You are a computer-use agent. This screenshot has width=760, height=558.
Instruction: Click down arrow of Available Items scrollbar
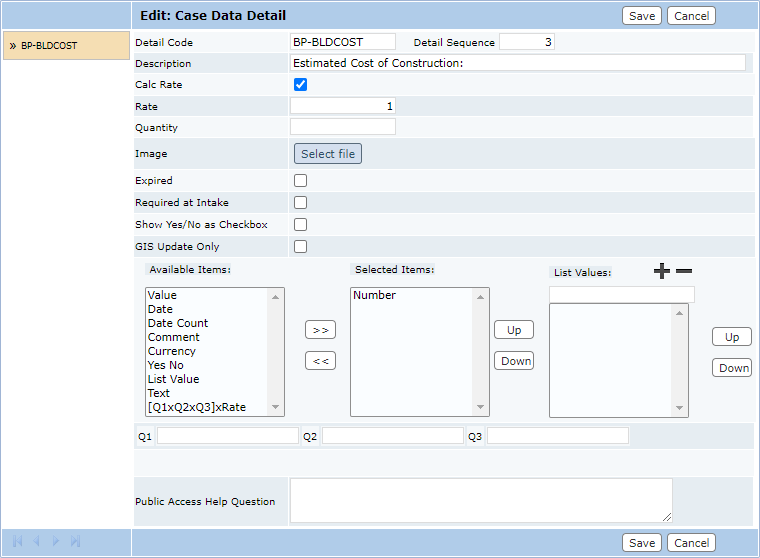[276, 407]
